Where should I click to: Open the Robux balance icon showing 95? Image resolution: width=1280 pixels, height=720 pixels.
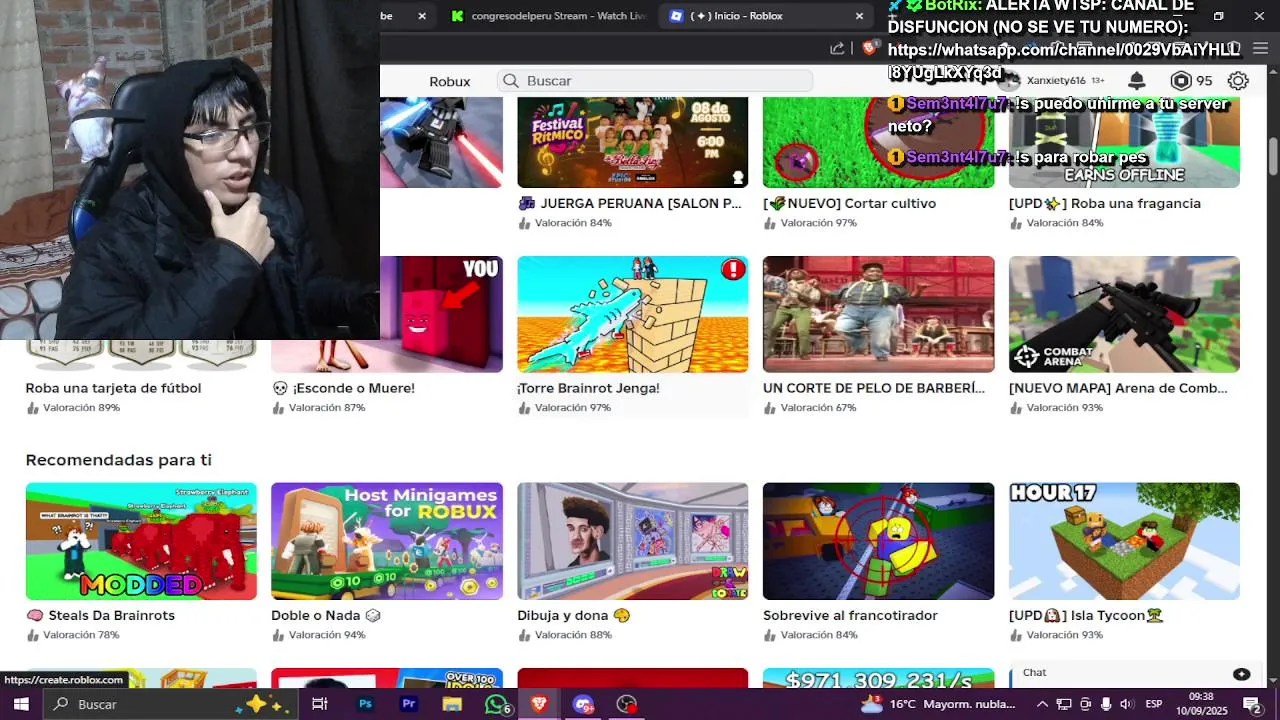(1181, 81)
